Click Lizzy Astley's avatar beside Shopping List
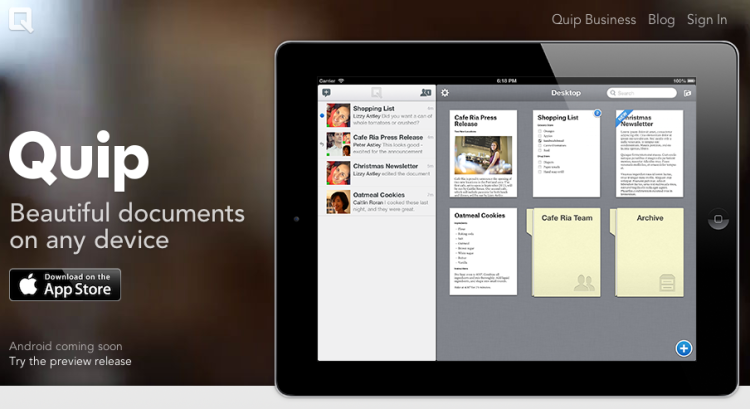Image resolution: width=750 pixels, height=409 pixels. pos(338,115)
